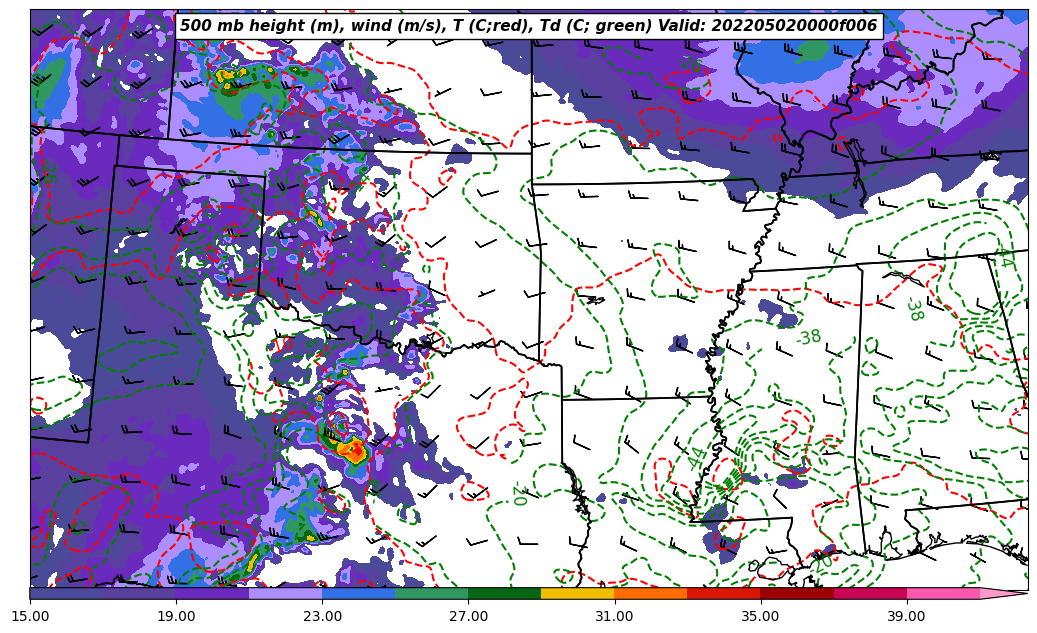This screenshot has width=1037, height=633.
Task: Click the pink arrow end of colorbar
Action: coord(1003,593)
